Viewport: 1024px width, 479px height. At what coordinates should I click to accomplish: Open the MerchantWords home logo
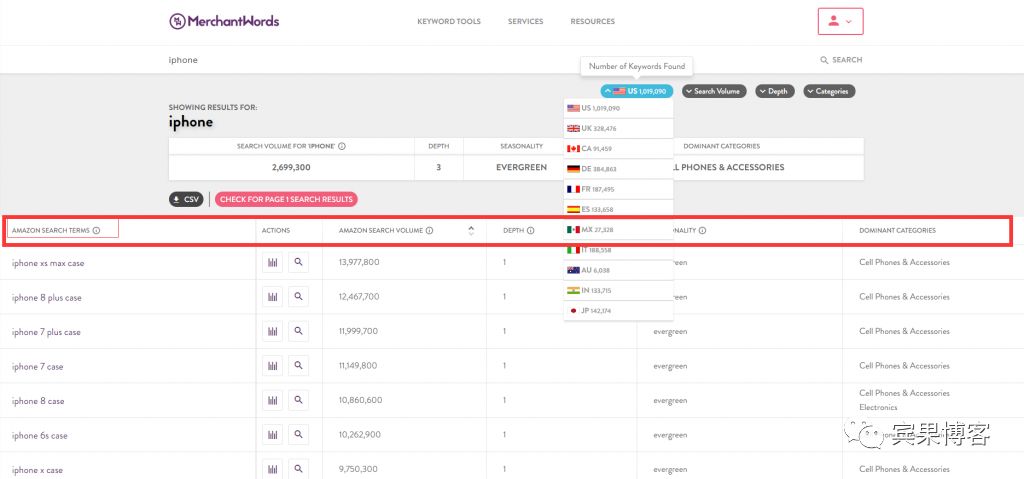224,21
